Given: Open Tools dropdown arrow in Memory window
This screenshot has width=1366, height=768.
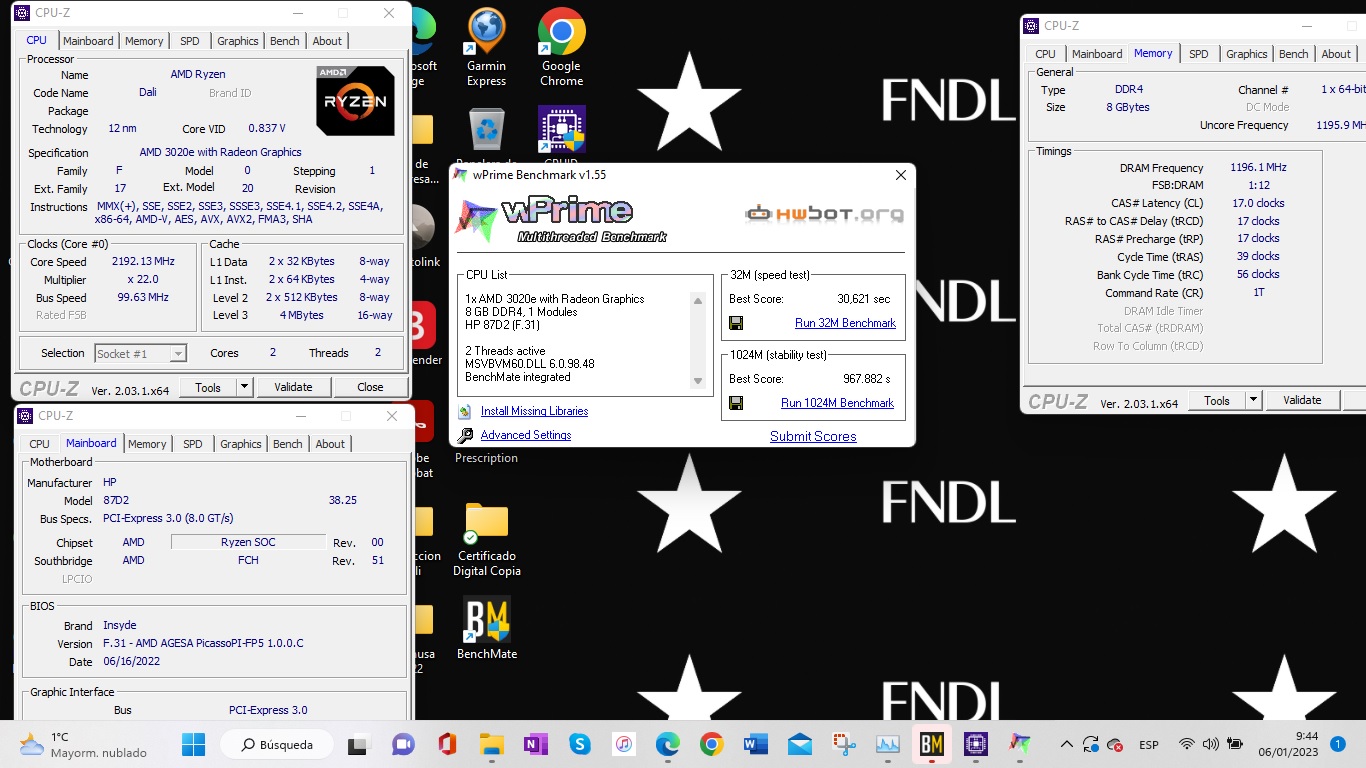Looking at the screenshot, I should pyautogui.click(x=1253, y=400).
